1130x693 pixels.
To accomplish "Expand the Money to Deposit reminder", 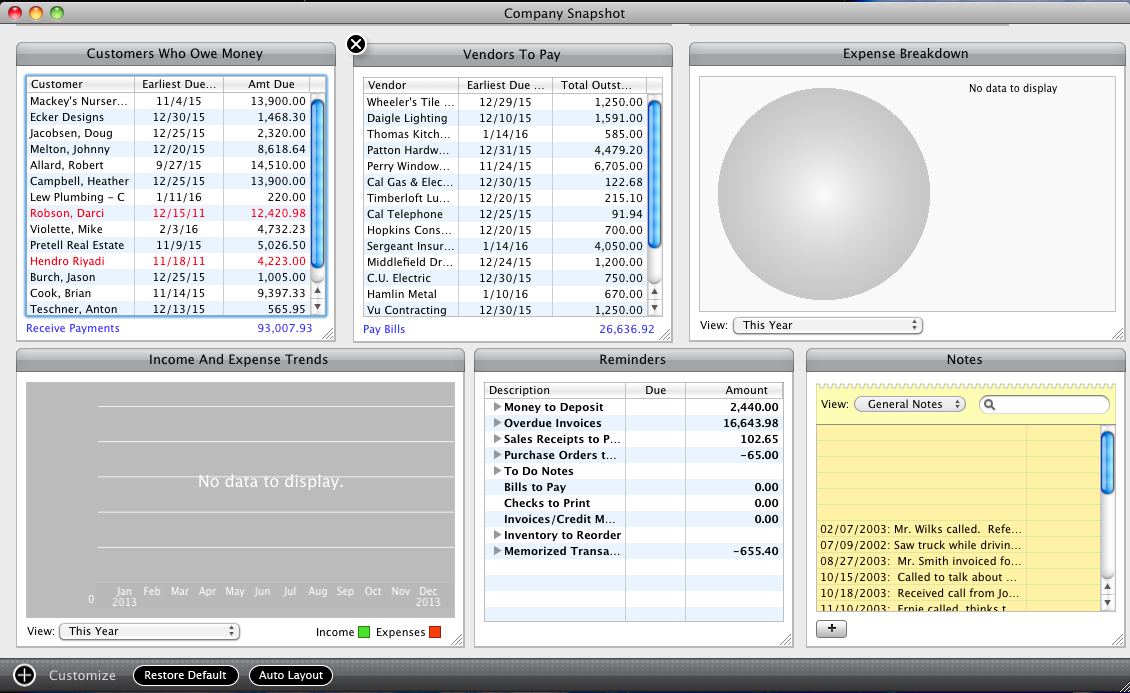I will tap(497, 407).
